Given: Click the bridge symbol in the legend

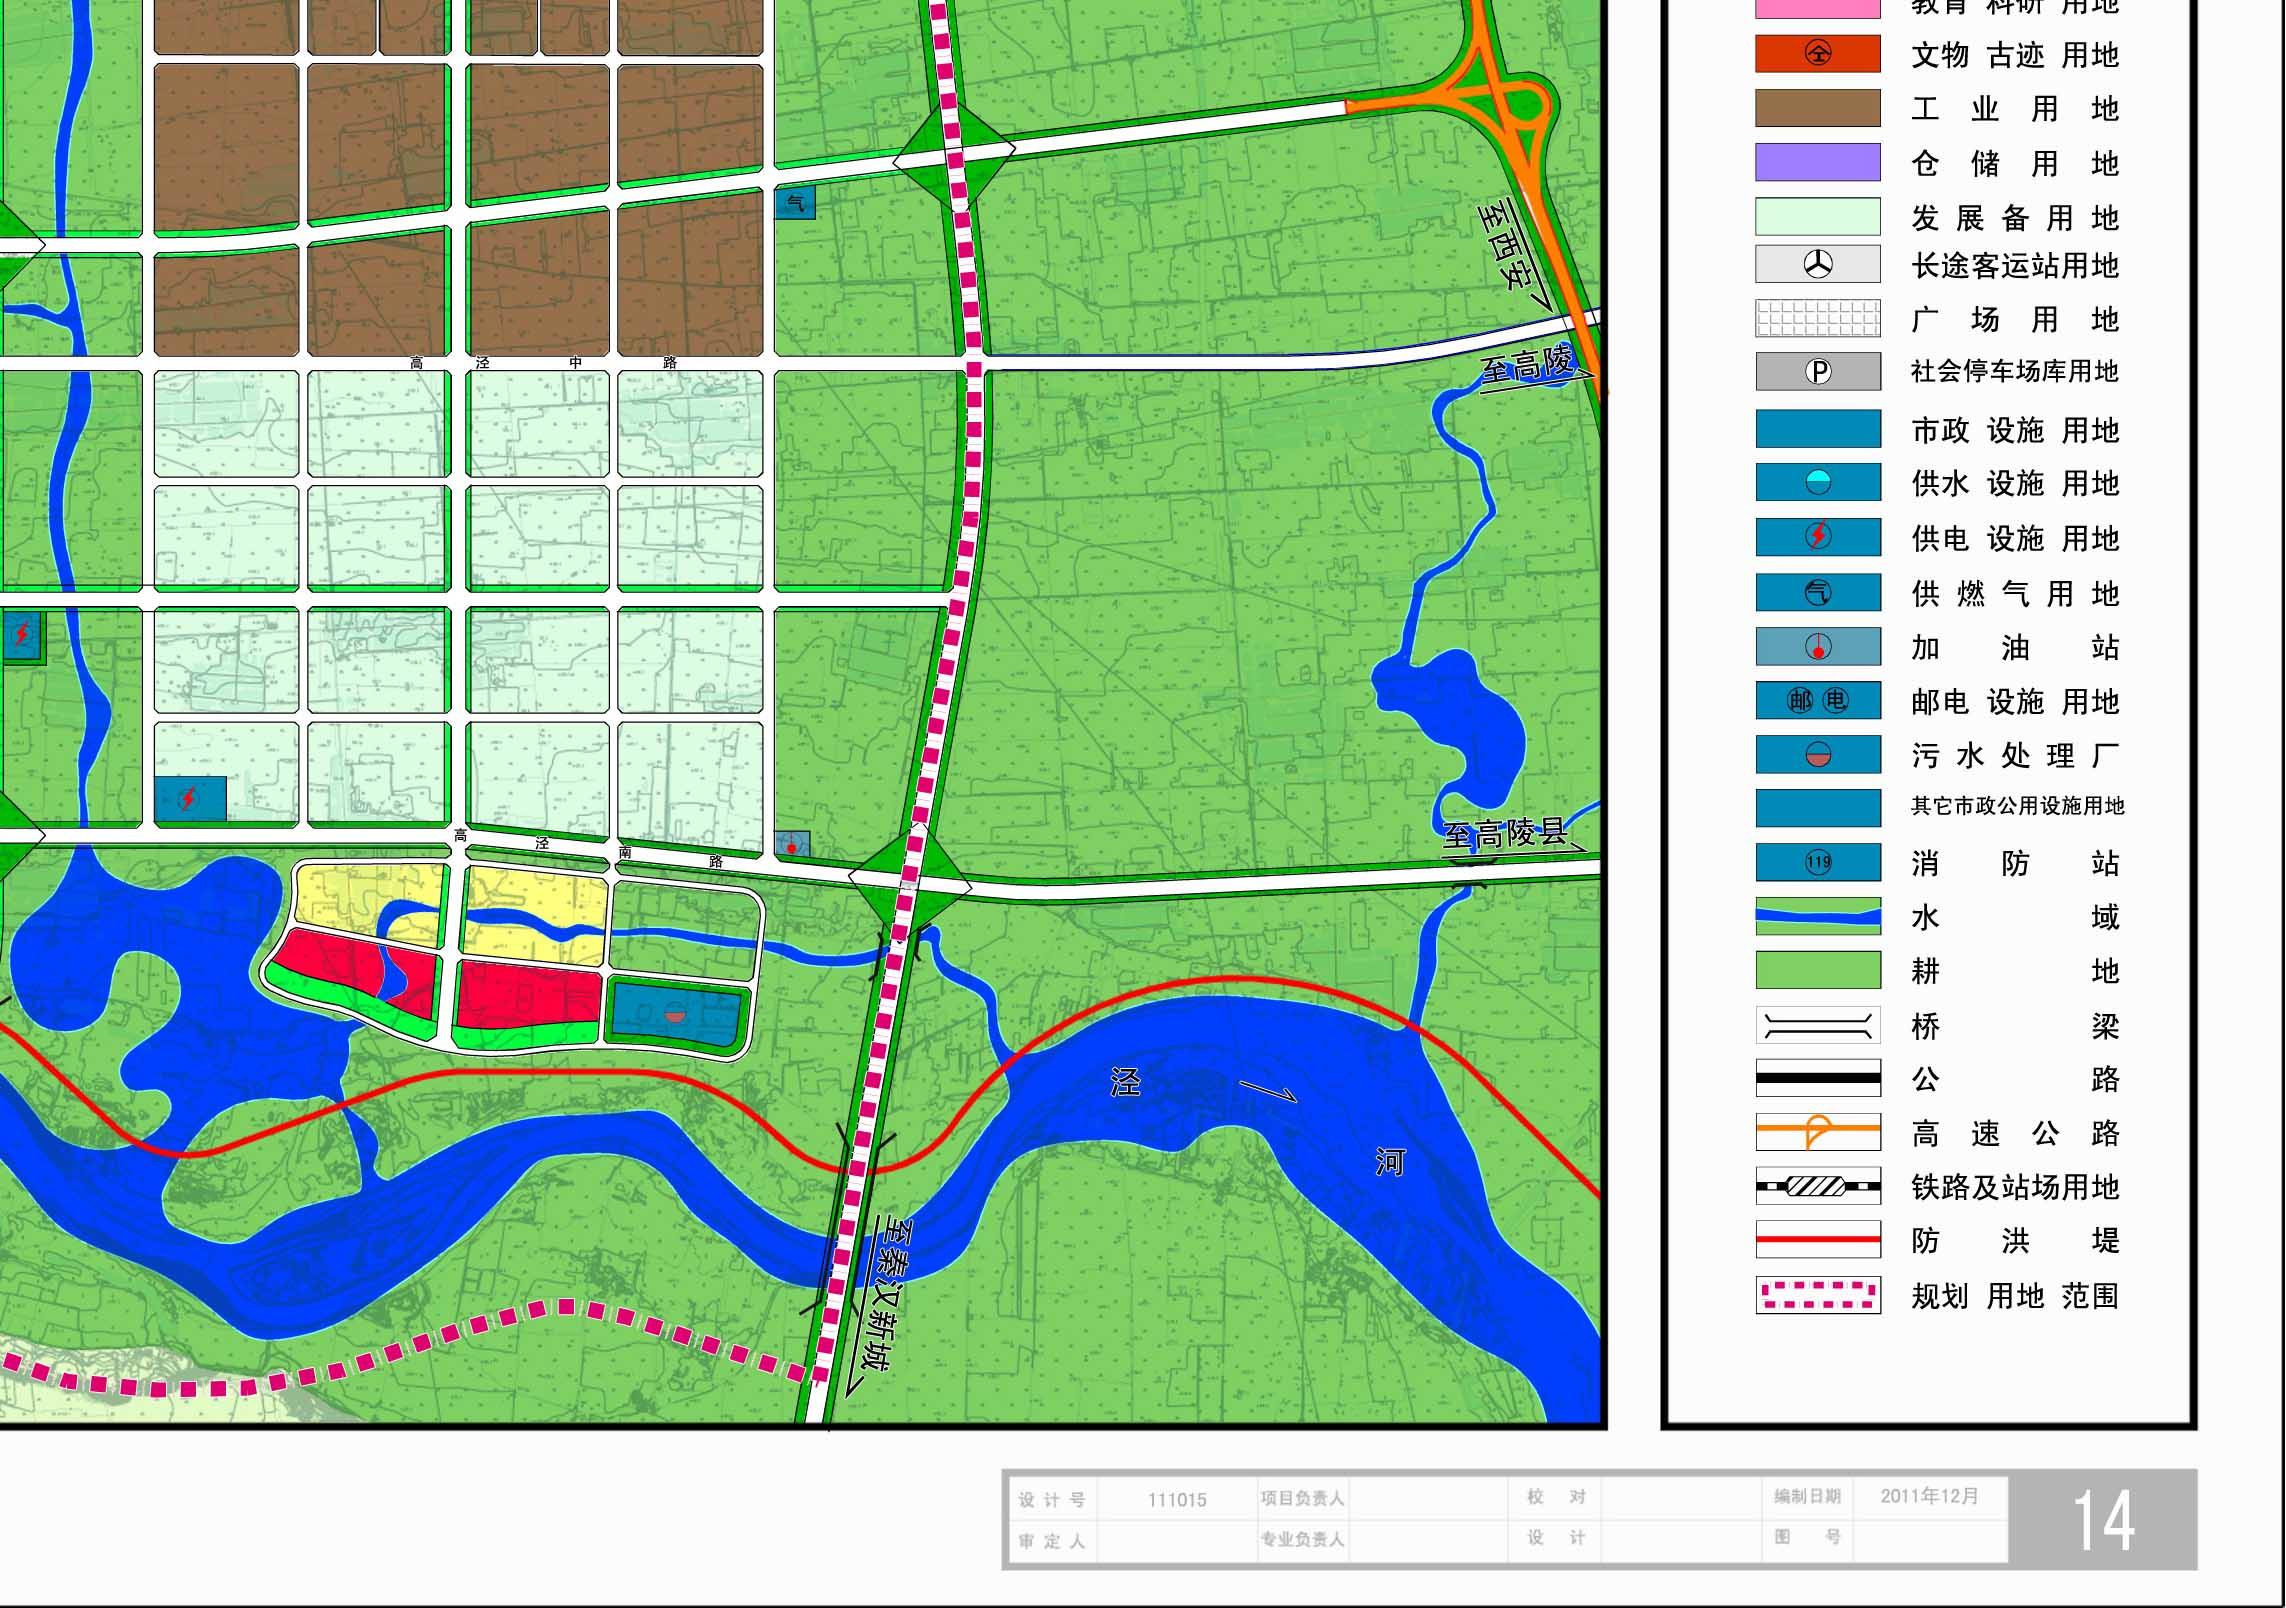Looking at the screenshot, I should click(1818, 1025).
